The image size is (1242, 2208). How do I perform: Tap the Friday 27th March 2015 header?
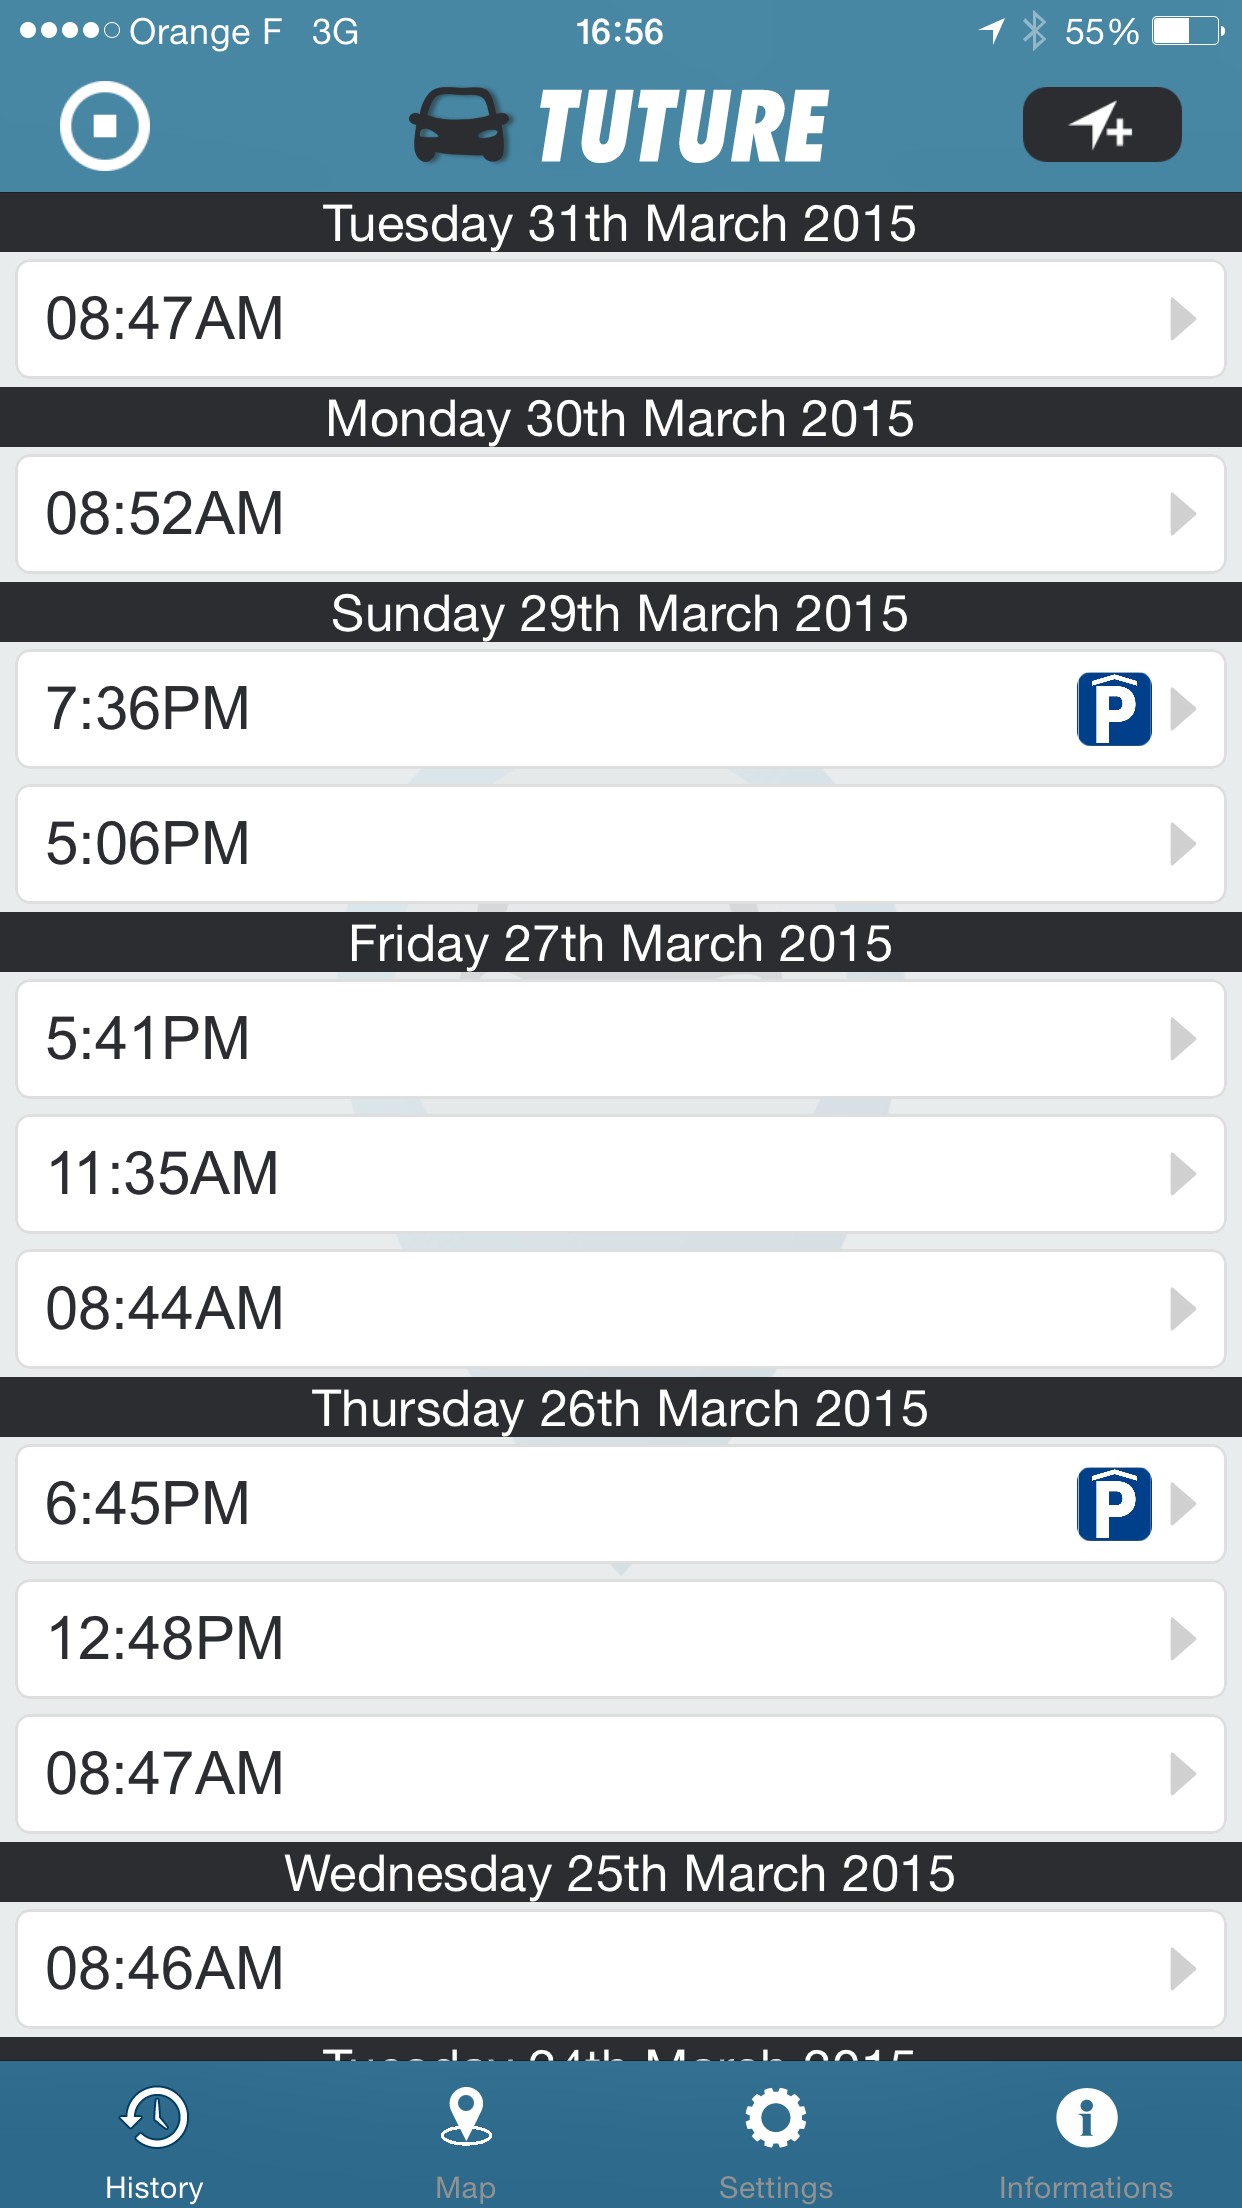(620, 943)
